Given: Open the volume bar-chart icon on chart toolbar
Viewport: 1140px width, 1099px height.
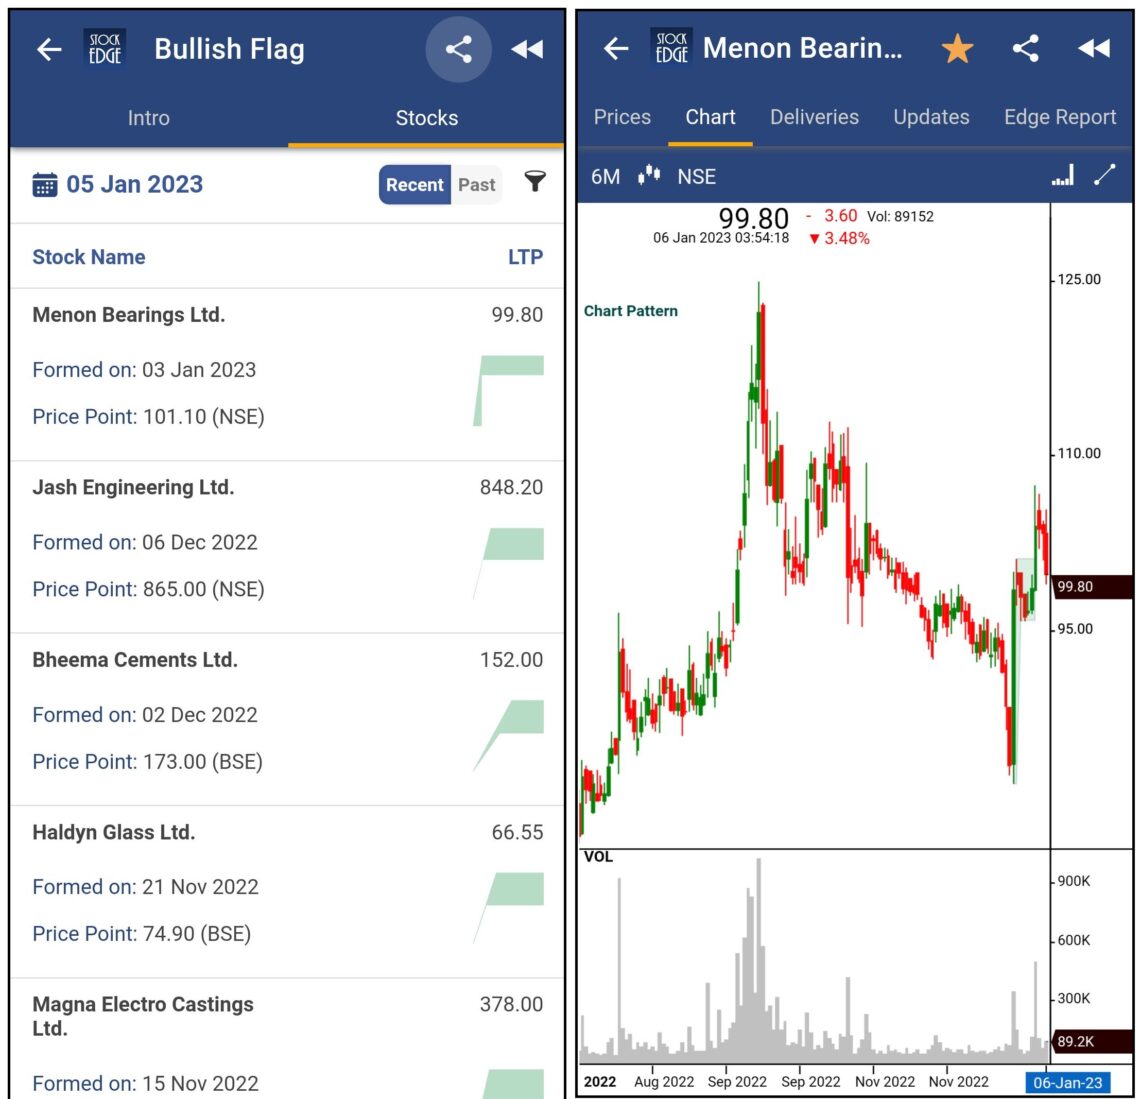Looking at the screenshot, I should [1062, 175].
